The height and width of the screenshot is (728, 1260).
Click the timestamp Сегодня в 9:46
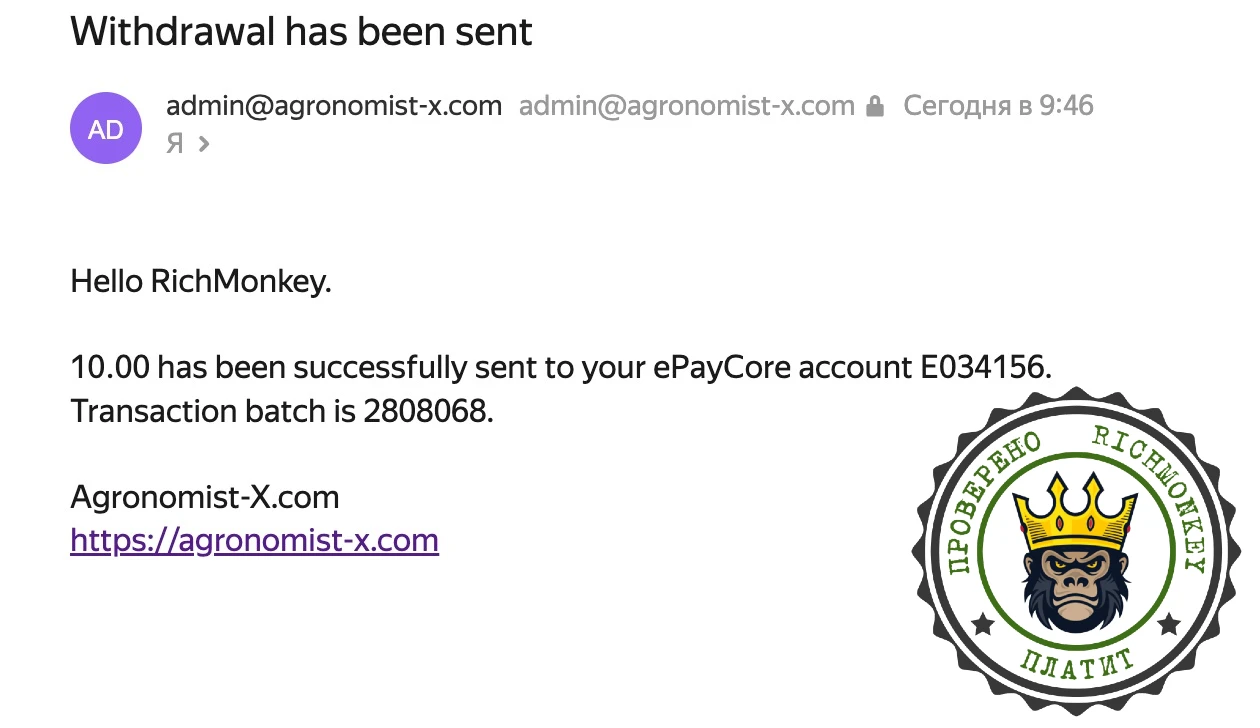tap(998, 106)
